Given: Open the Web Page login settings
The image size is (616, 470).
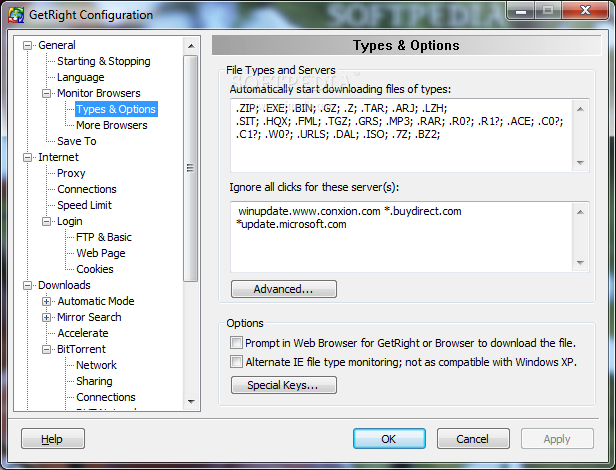Looking at the screenshot, I should tap(101, 253).
